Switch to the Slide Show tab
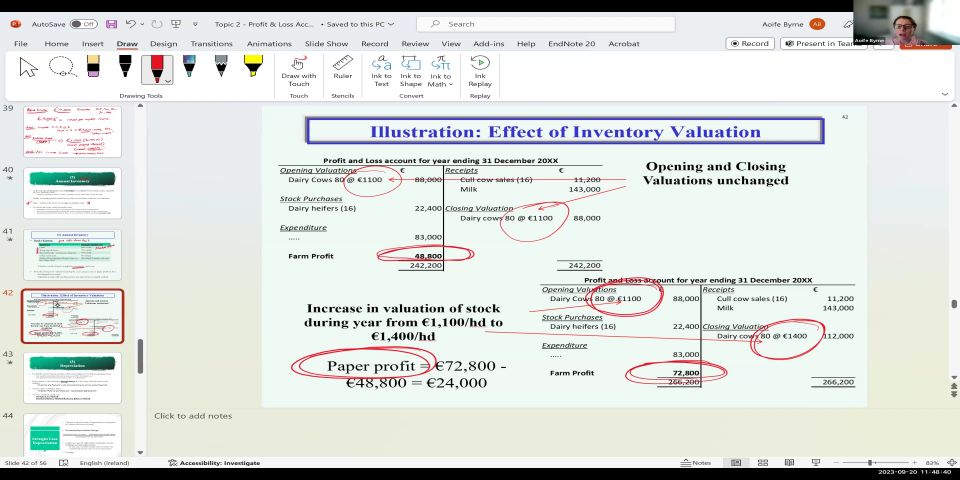Image resolution: width=960 pixels, height=480 pixels. pyautogui.click(x=326, y=44)
